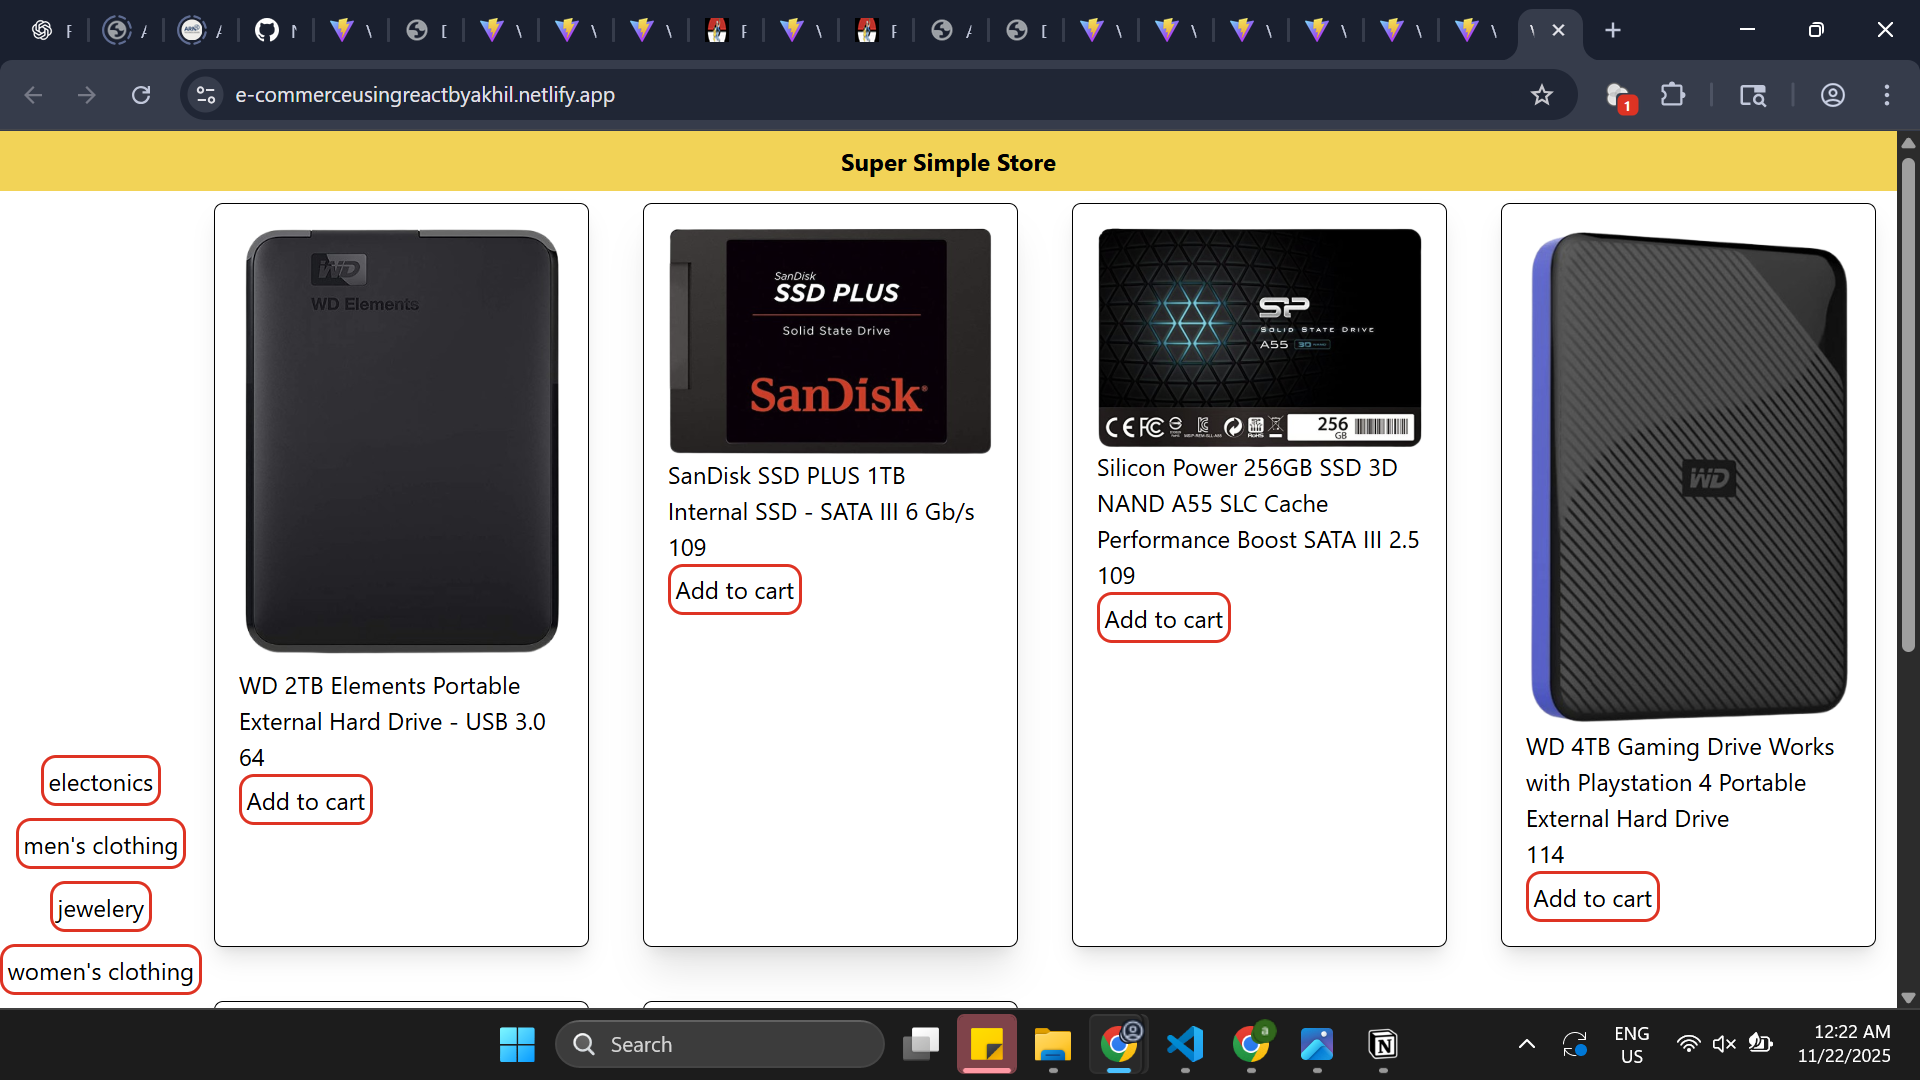Open a new browser tab
Viewport: 1920px width, 1080px height.
point(1612,30)
